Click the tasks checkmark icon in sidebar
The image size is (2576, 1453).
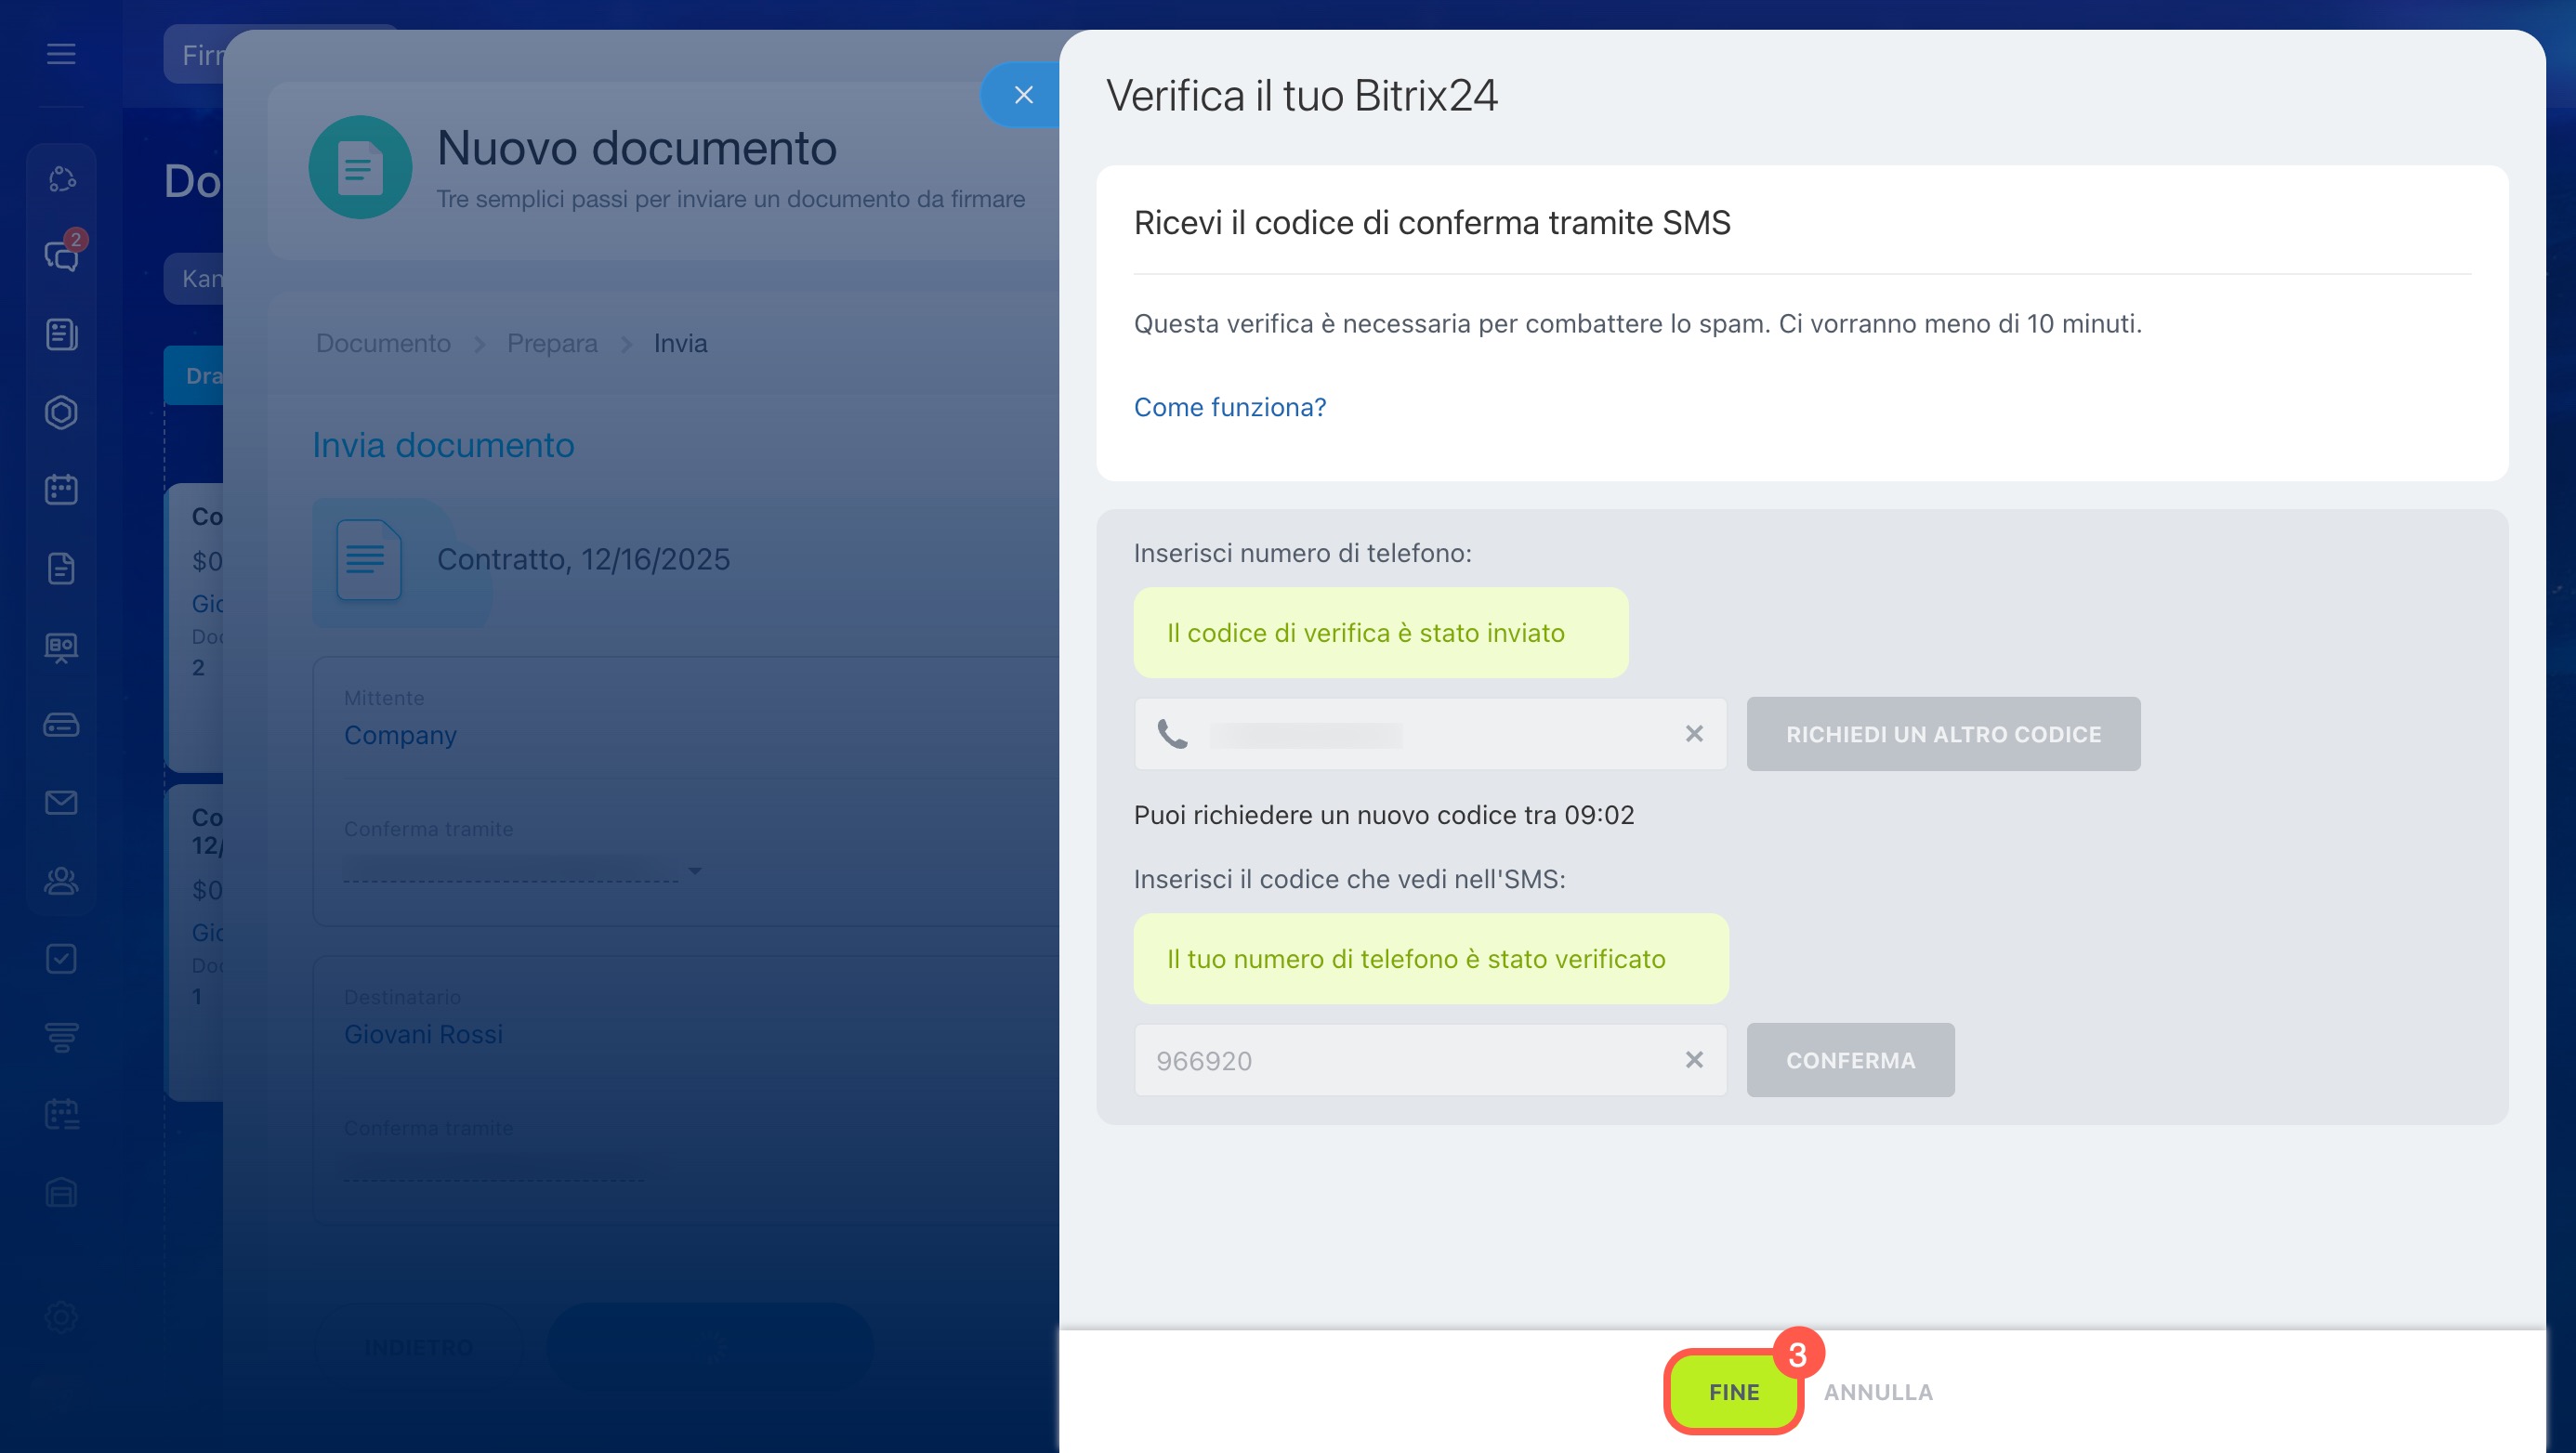(61, 959)
